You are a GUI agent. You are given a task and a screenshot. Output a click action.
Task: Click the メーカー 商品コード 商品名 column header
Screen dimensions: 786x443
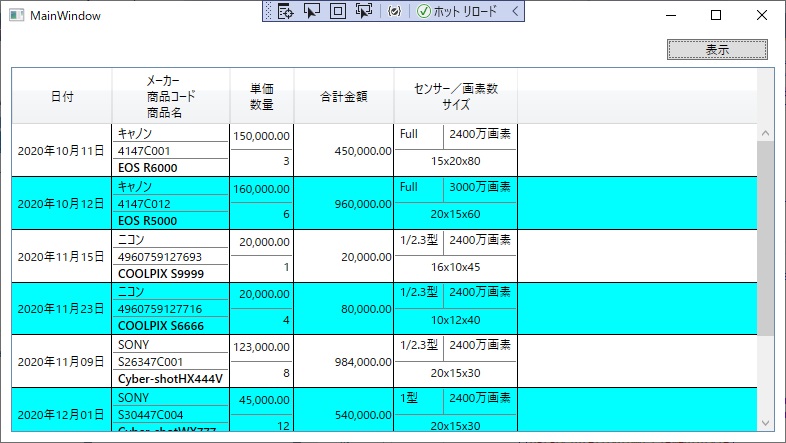171,96
